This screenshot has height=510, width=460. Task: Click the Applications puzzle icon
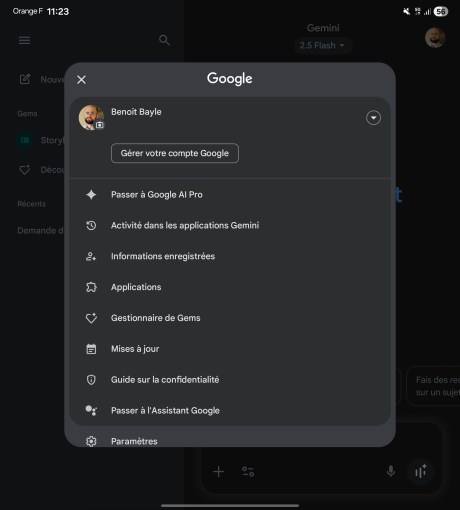91,287
